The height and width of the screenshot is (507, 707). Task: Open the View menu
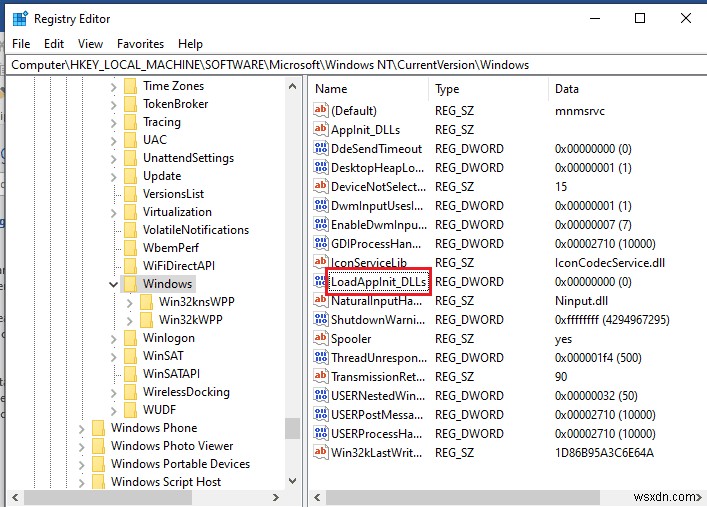pos(90,44)
